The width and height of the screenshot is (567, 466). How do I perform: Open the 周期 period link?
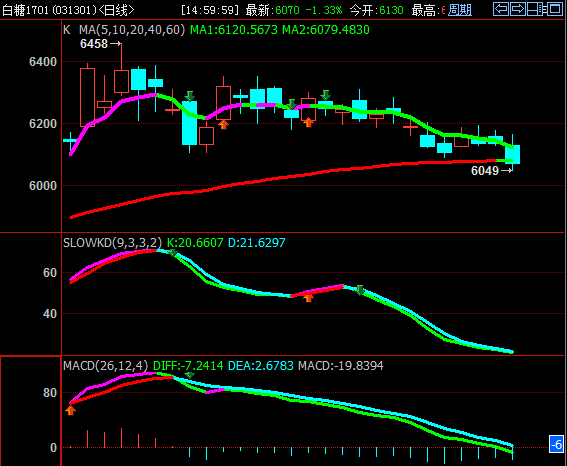(460, 10)
